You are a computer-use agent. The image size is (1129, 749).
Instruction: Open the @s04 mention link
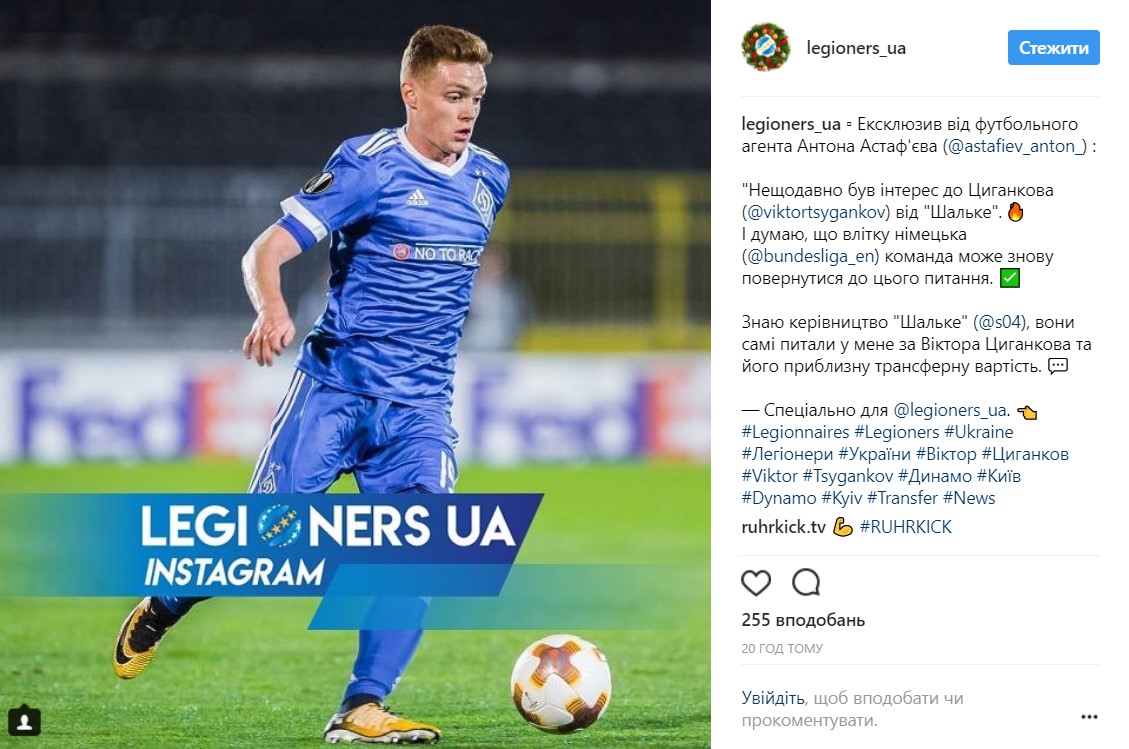point(1001,323)
